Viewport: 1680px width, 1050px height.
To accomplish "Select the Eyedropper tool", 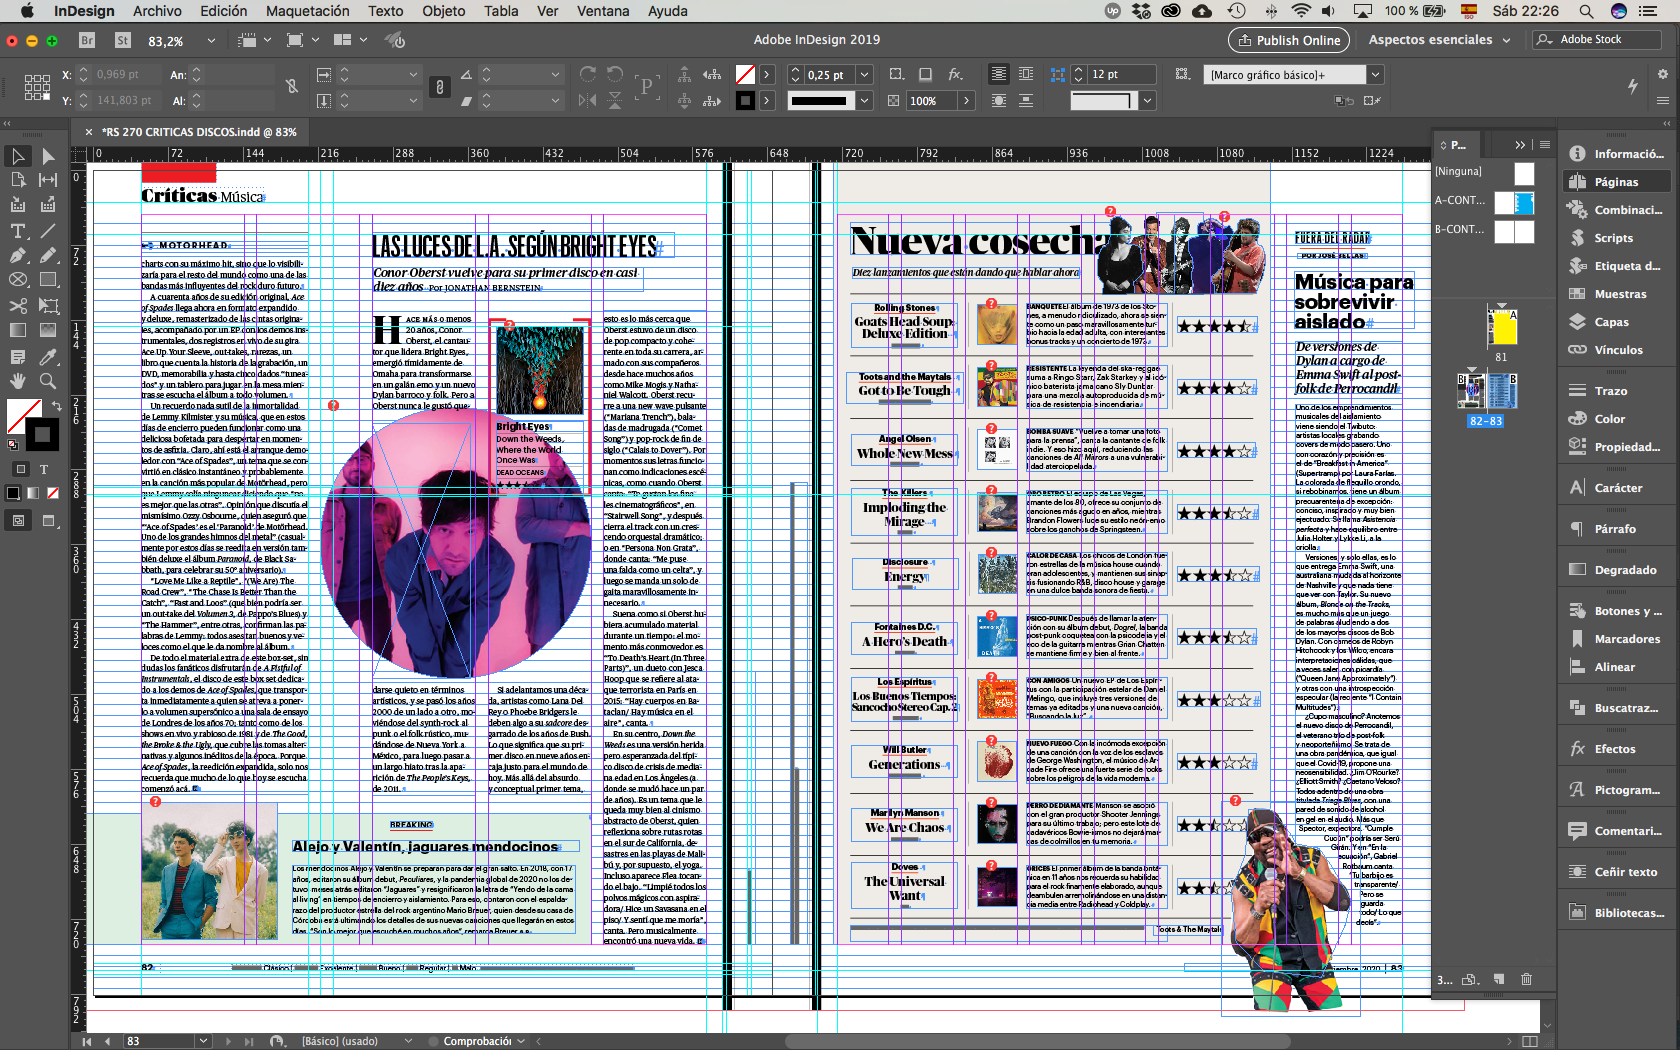I will [x=47, y=356].
